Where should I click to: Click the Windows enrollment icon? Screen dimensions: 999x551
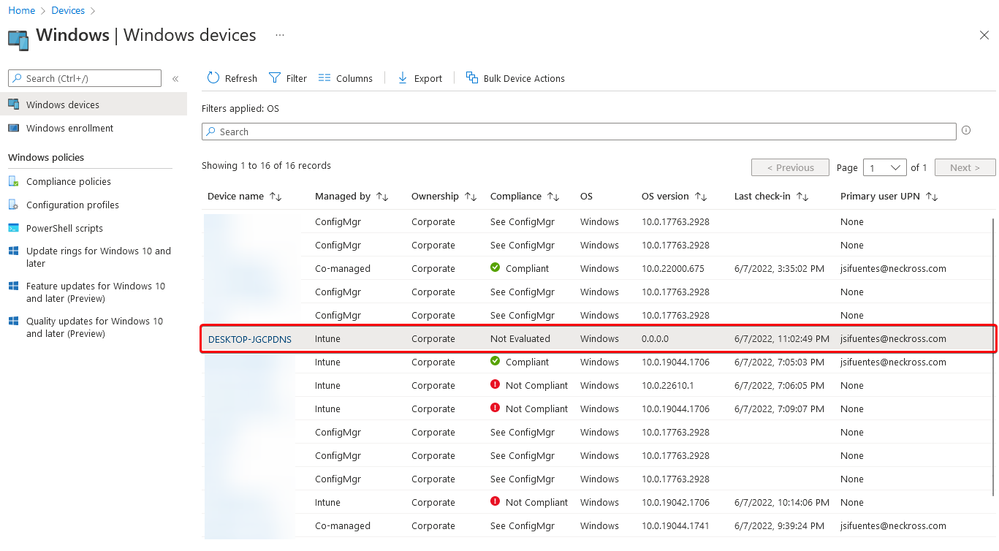13,128
